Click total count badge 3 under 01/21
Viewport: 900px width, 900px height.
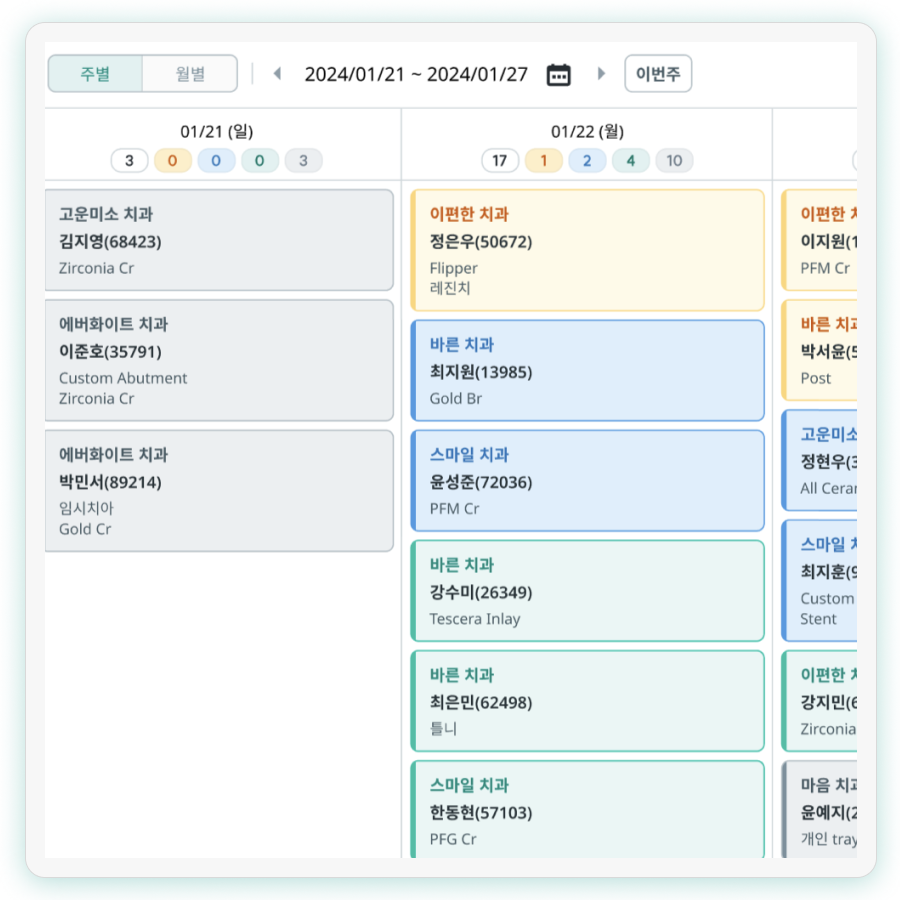129,161
